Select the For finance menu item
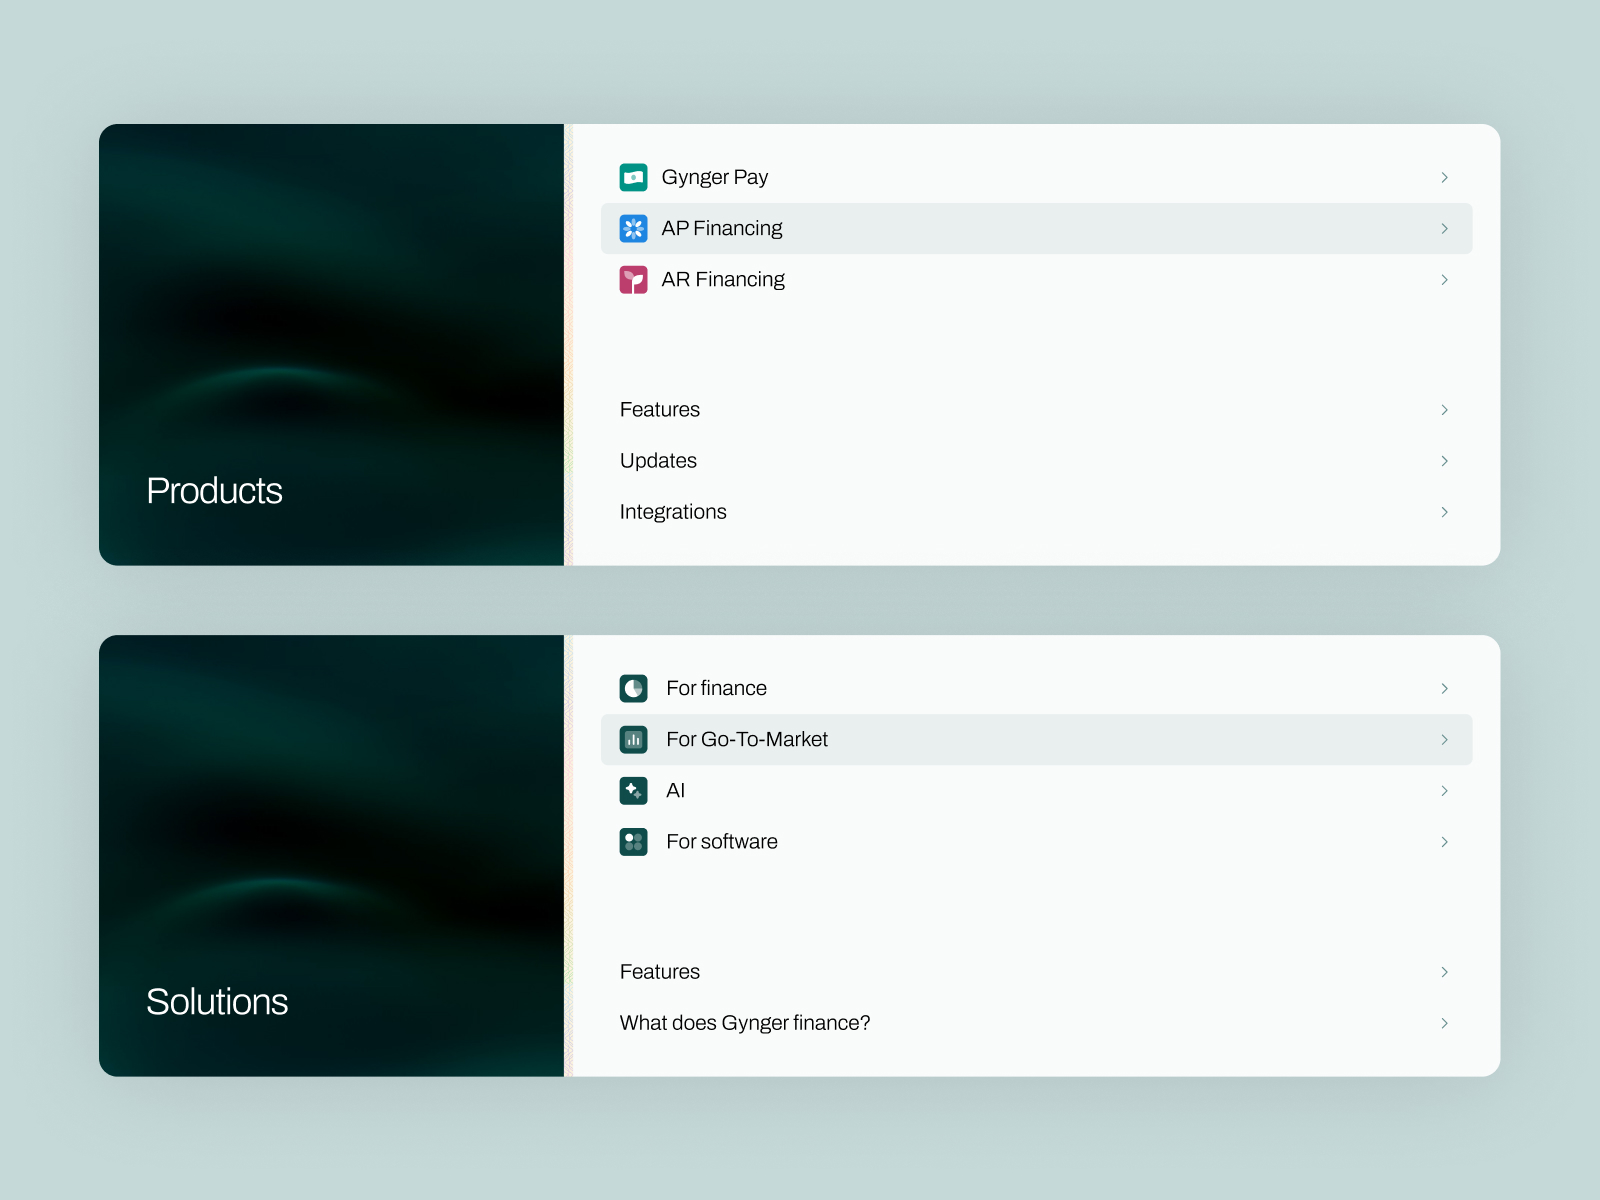This screenshot has width=1600, height=1200. [x=1036, y=688]
